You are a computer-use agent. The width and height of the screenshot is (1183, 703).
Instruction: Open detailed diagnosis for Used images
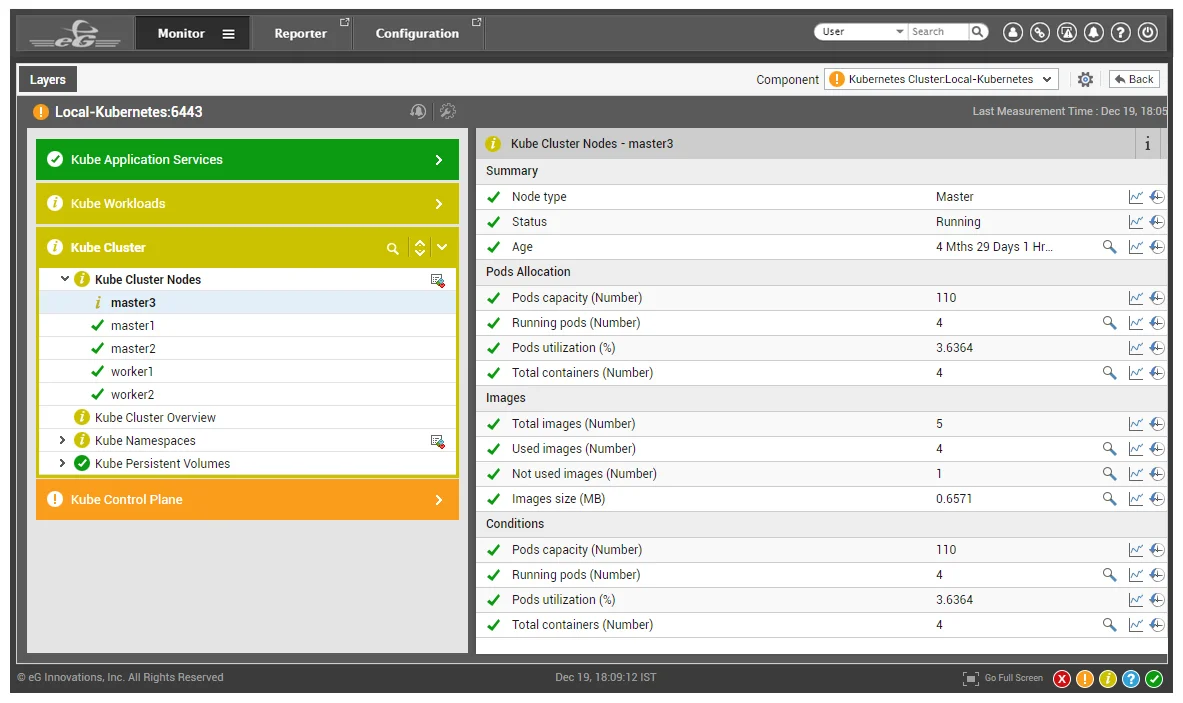(x=1109, y=449)
